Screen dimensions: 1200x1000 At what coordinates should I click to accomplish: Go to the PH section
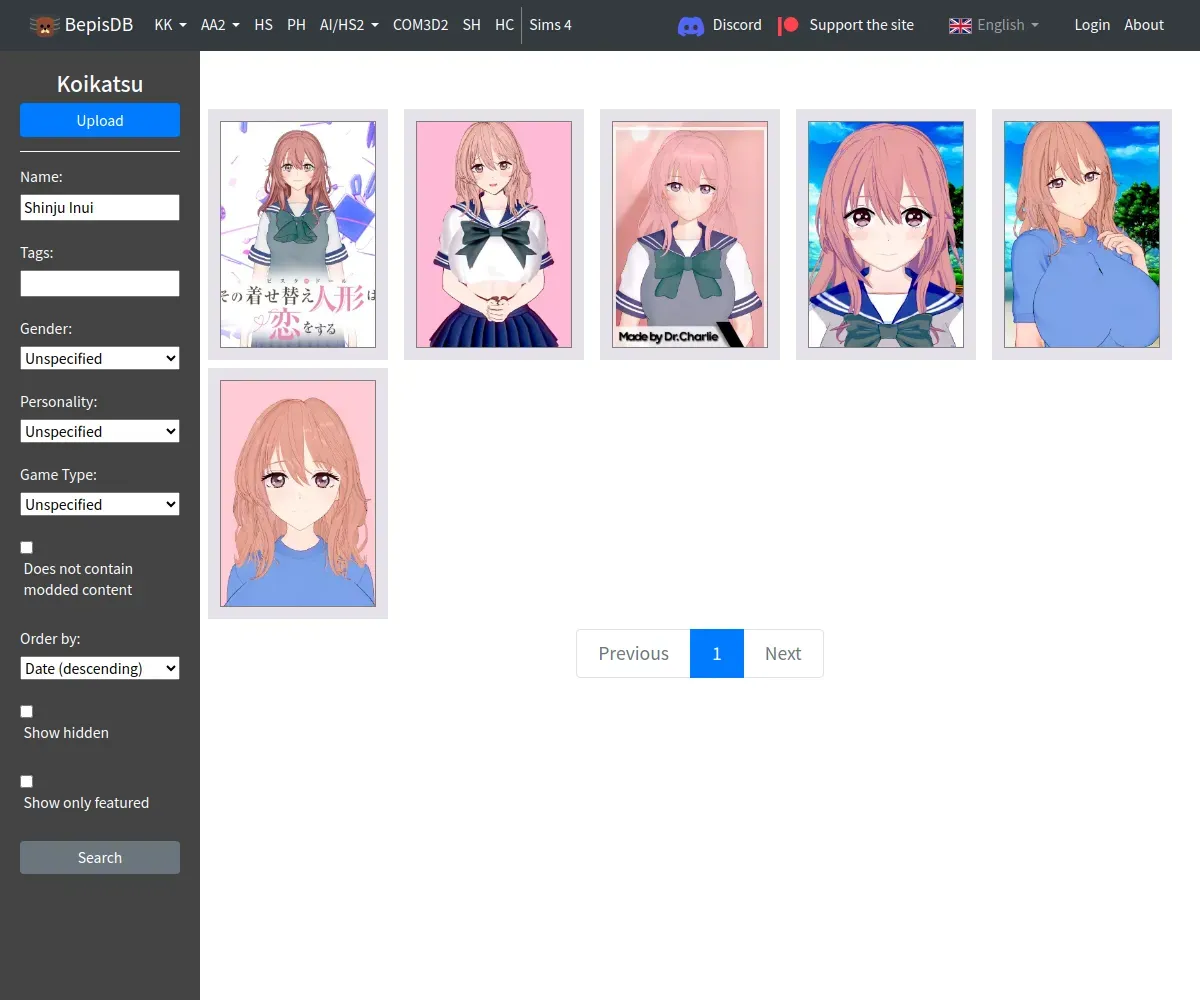tap(296, 25)
